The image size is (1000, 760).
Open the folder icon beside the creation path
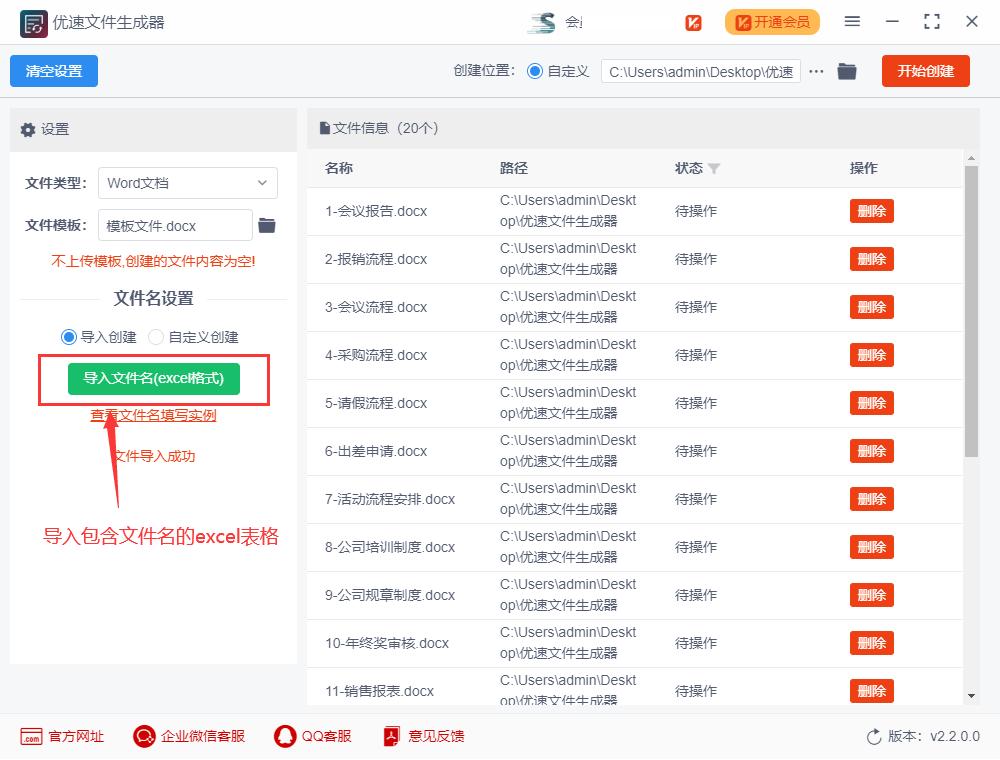847,71
